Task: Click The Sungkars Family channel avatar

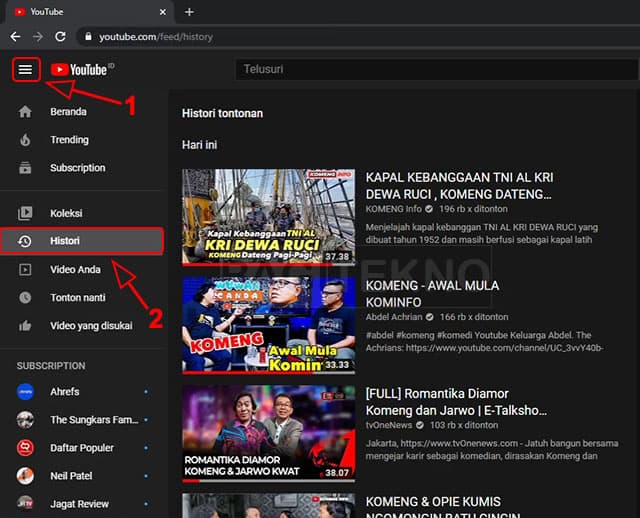Action: [x=25, y=420]
